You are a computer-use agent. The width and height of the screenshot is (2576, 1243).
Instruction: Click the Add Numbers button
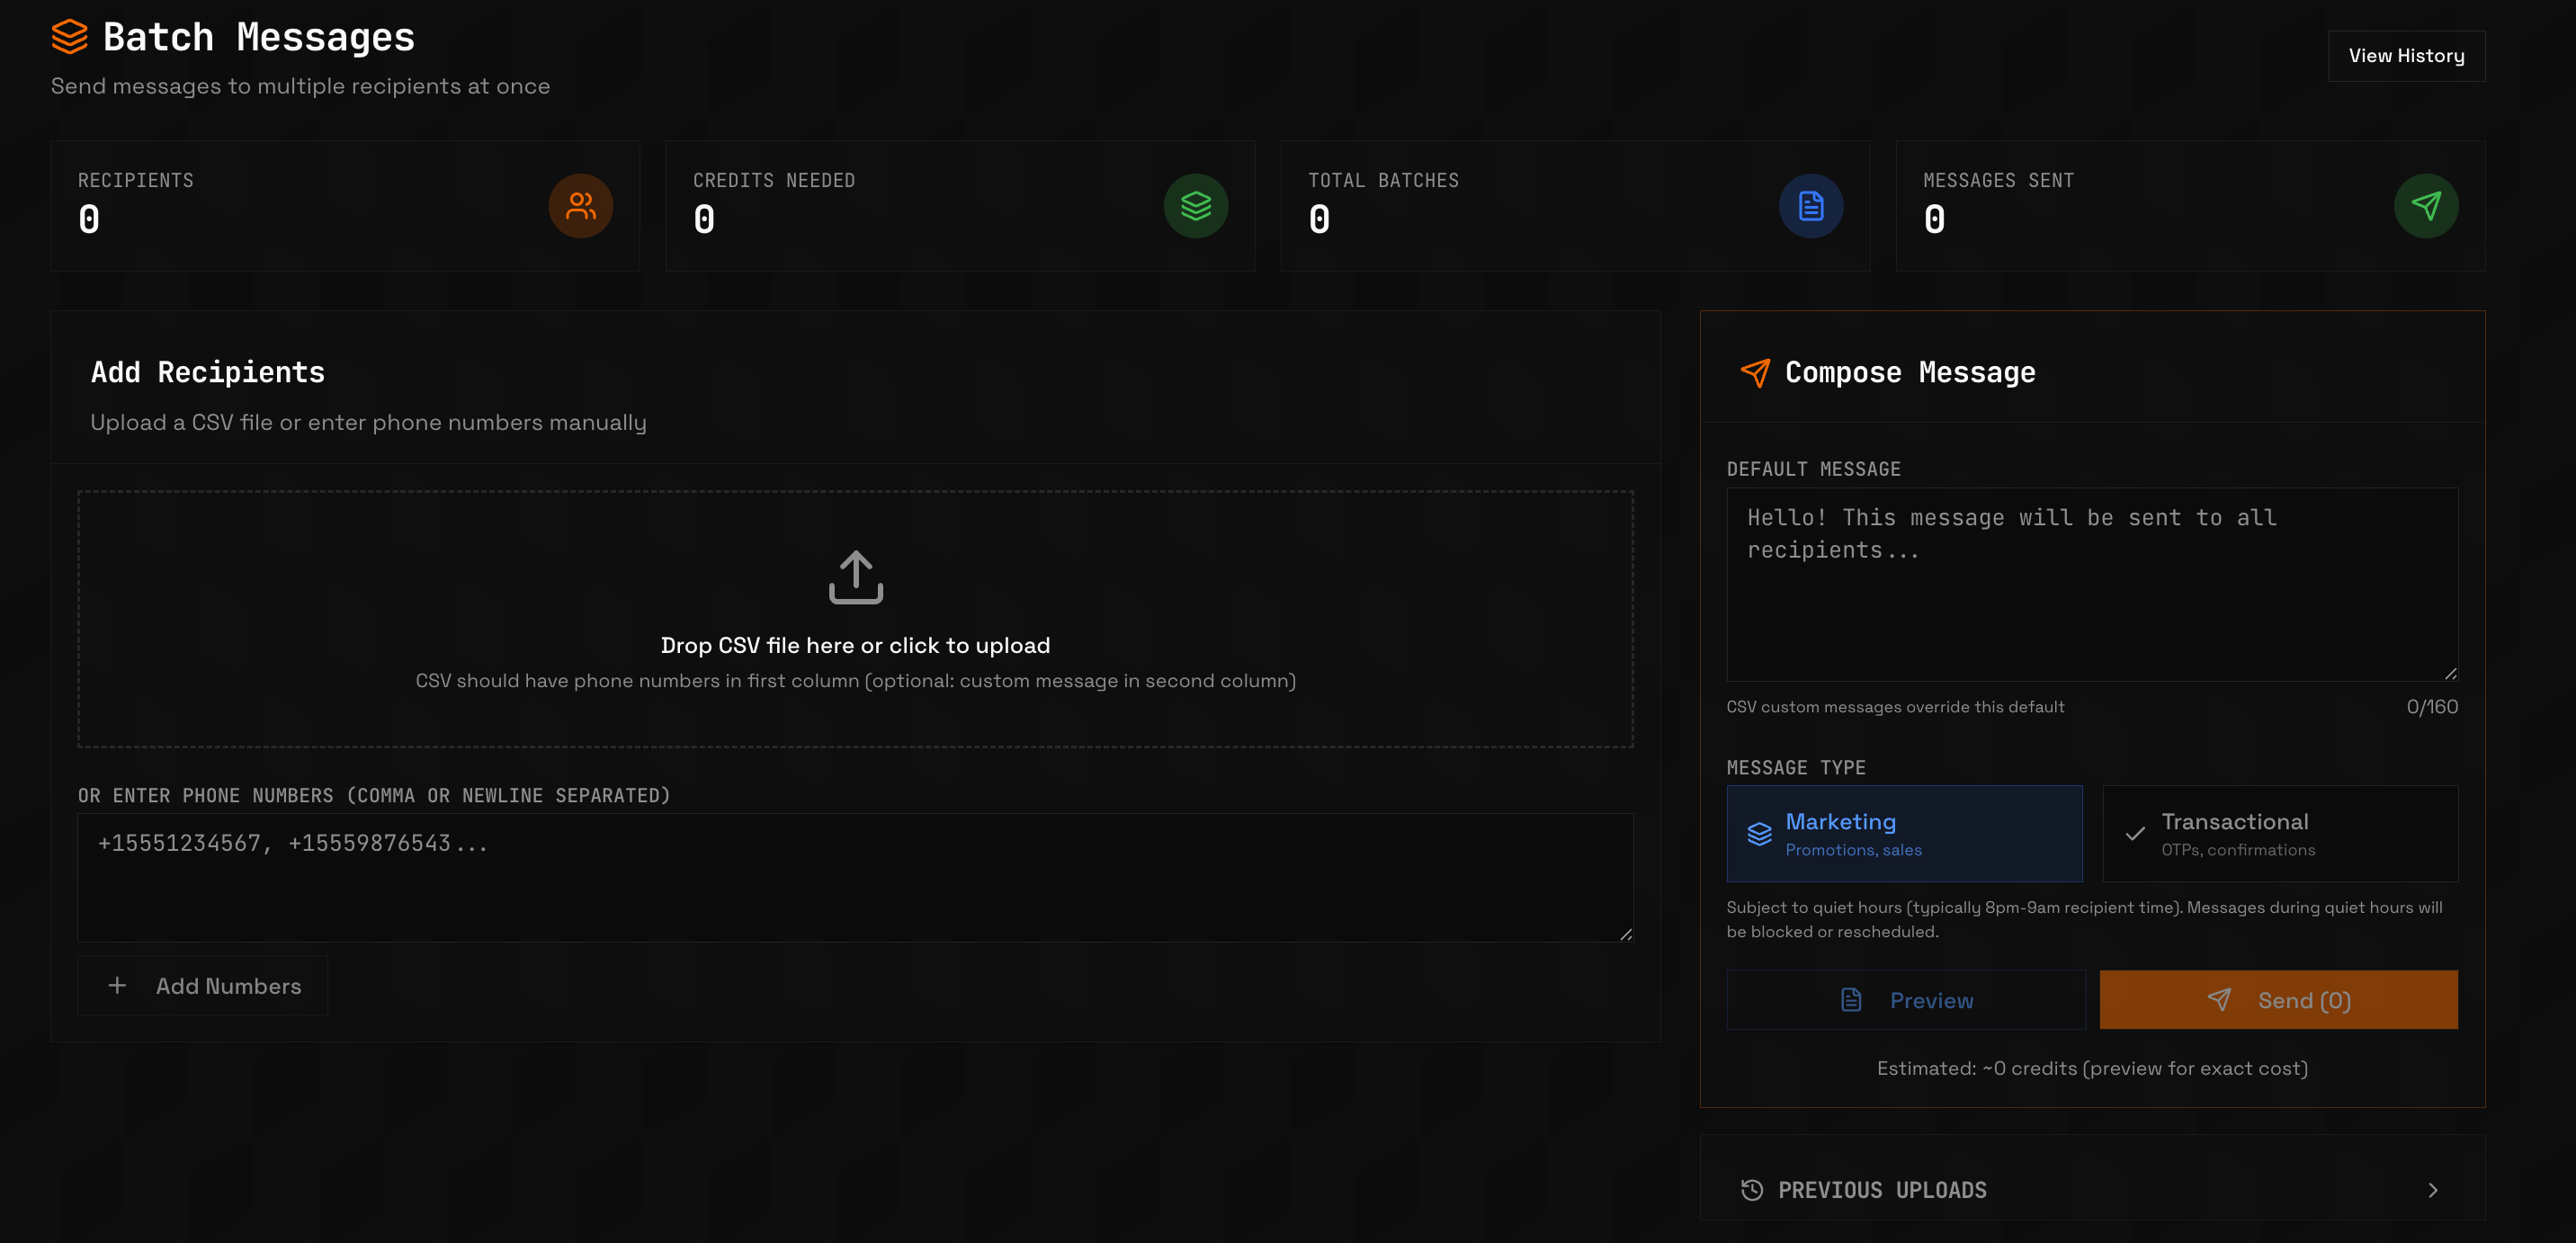pos(203,986)
